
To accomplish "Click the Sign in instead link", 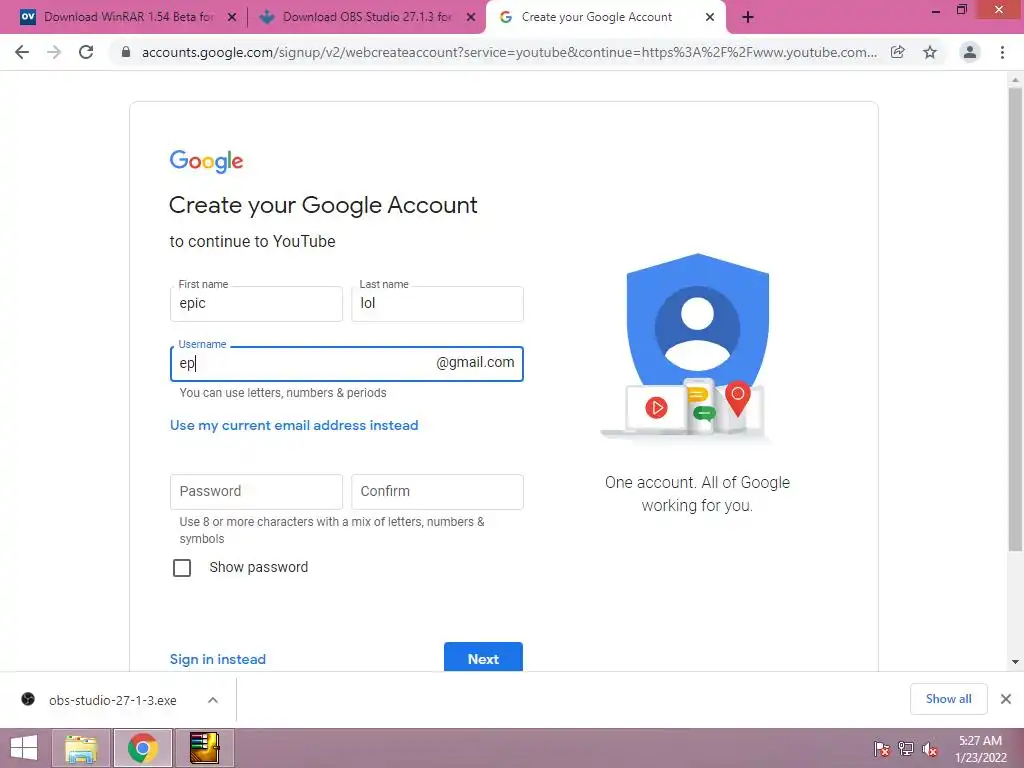I will [217, 659].
